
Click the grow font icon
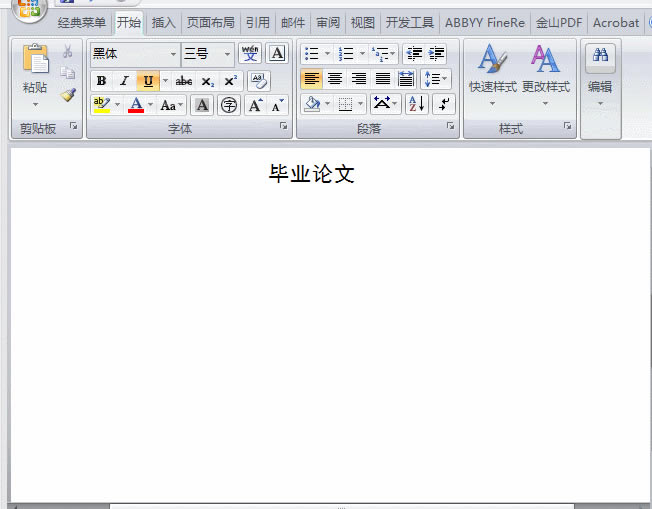tap(255, 105)
